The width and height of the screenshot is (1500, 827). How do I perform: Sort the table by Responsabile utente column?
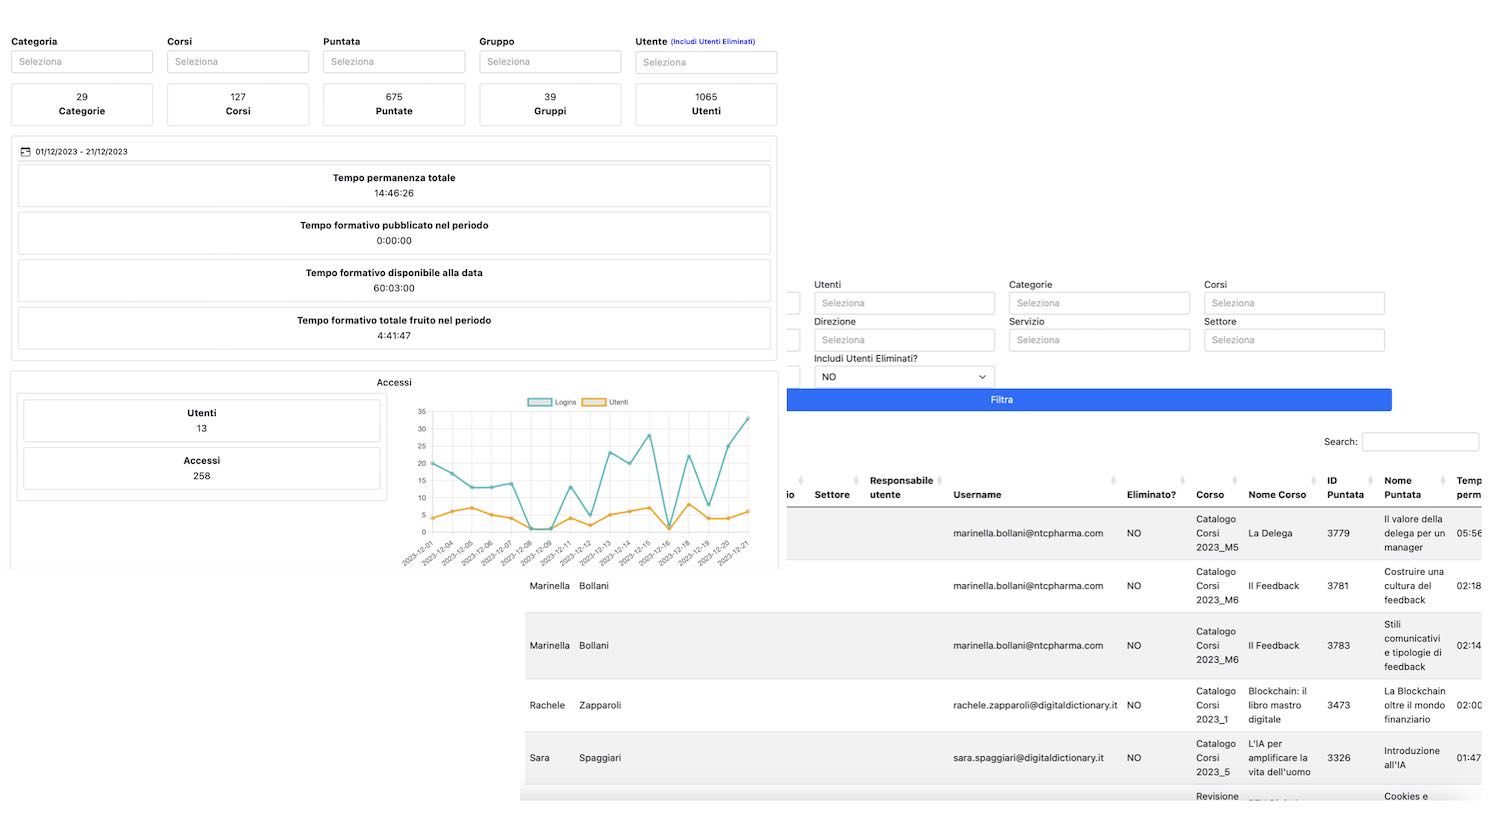902,487
